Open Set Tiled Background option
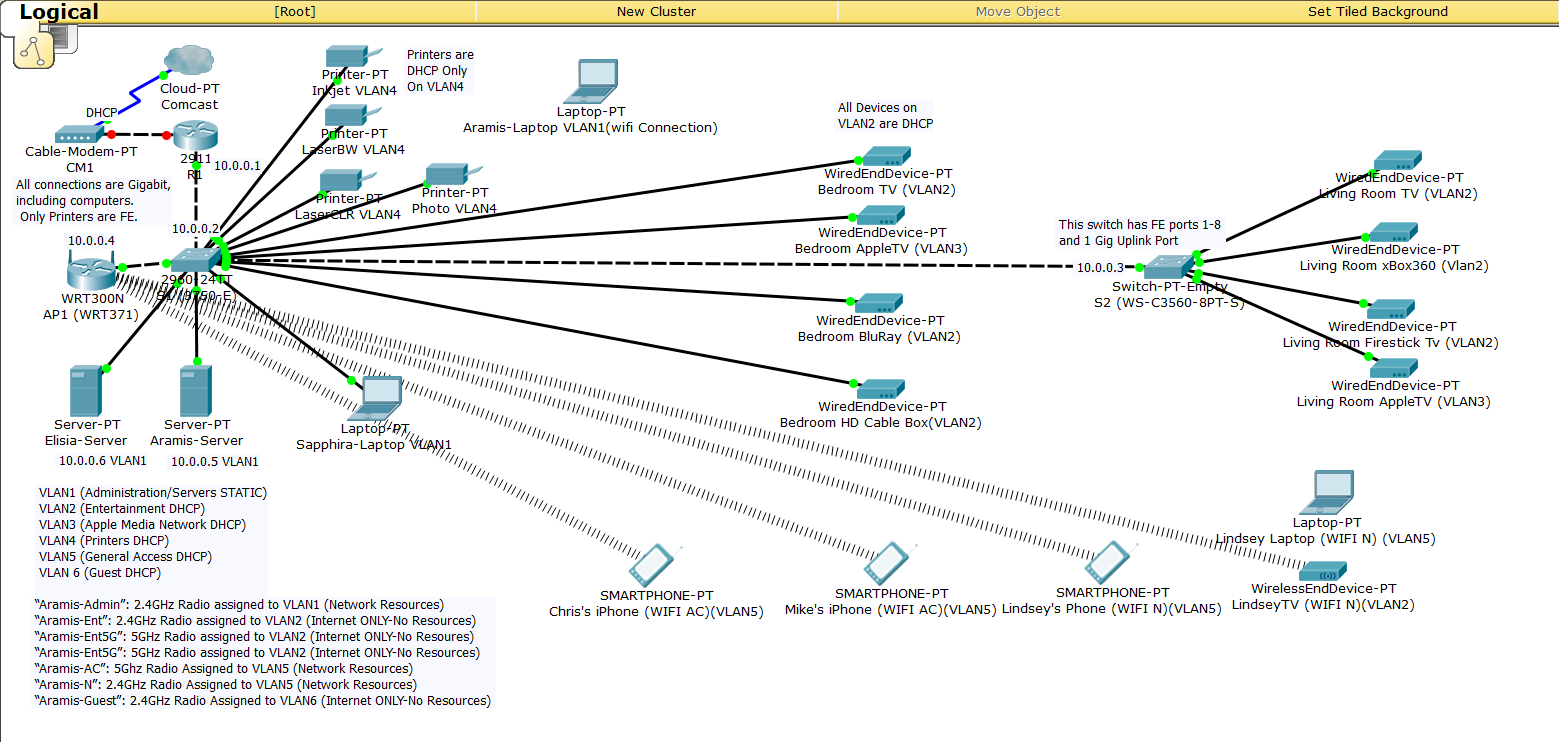This screenshot has height=742, width=1559. (1377, 12)
